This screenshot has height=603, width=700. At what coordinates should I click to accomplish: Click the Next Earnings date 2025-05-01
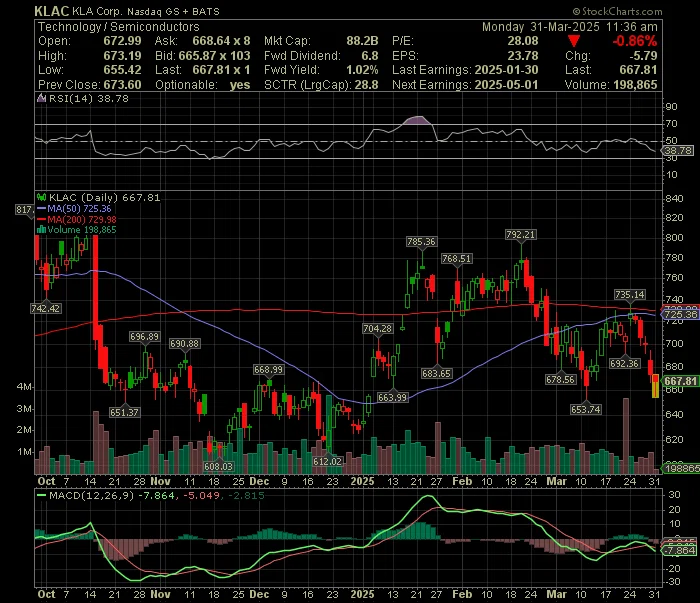pos(506,85)
